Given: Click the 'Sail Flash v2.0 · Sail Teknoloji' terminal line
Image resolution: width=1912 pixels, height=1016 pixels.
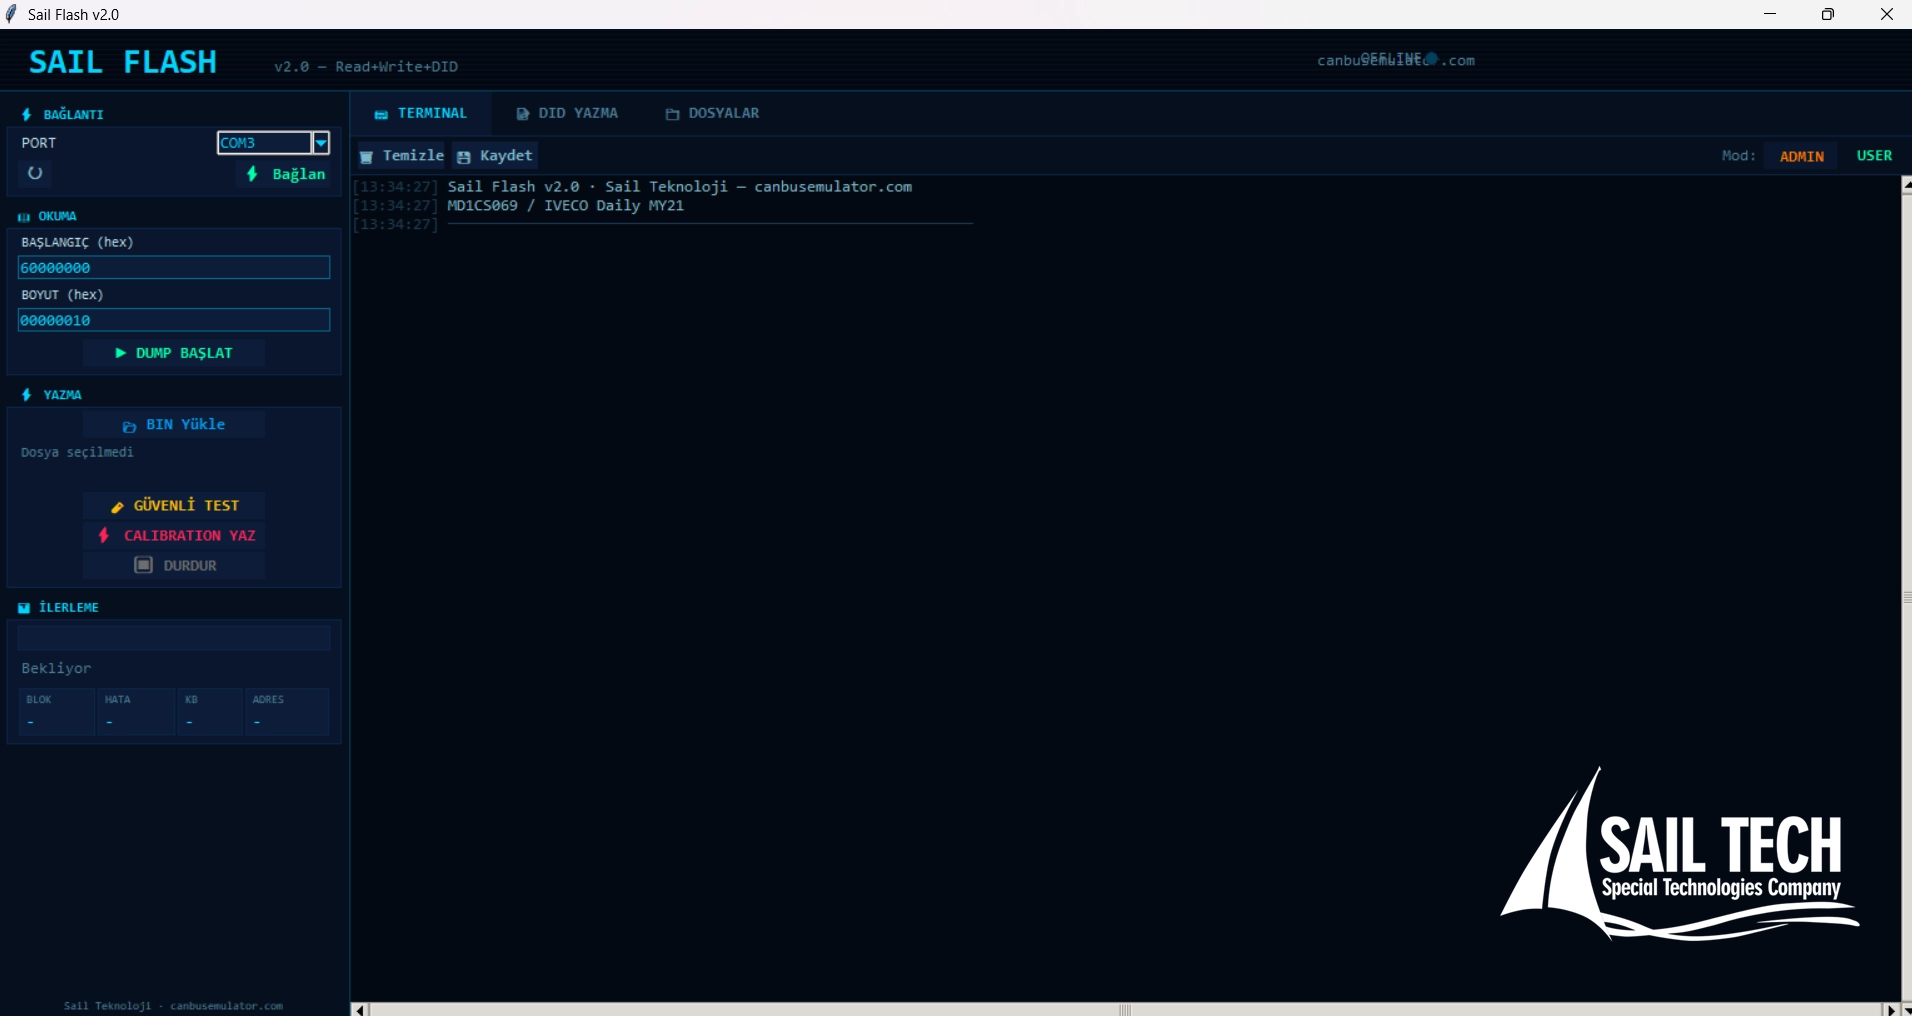Looking at the screenshot, I should (680, 187).
